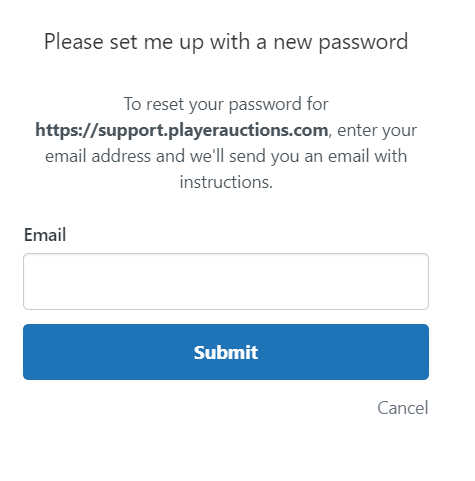Viewport: 475px width, 481px height.
Task: Hit the blue Submit button
Action: point(226,352)
